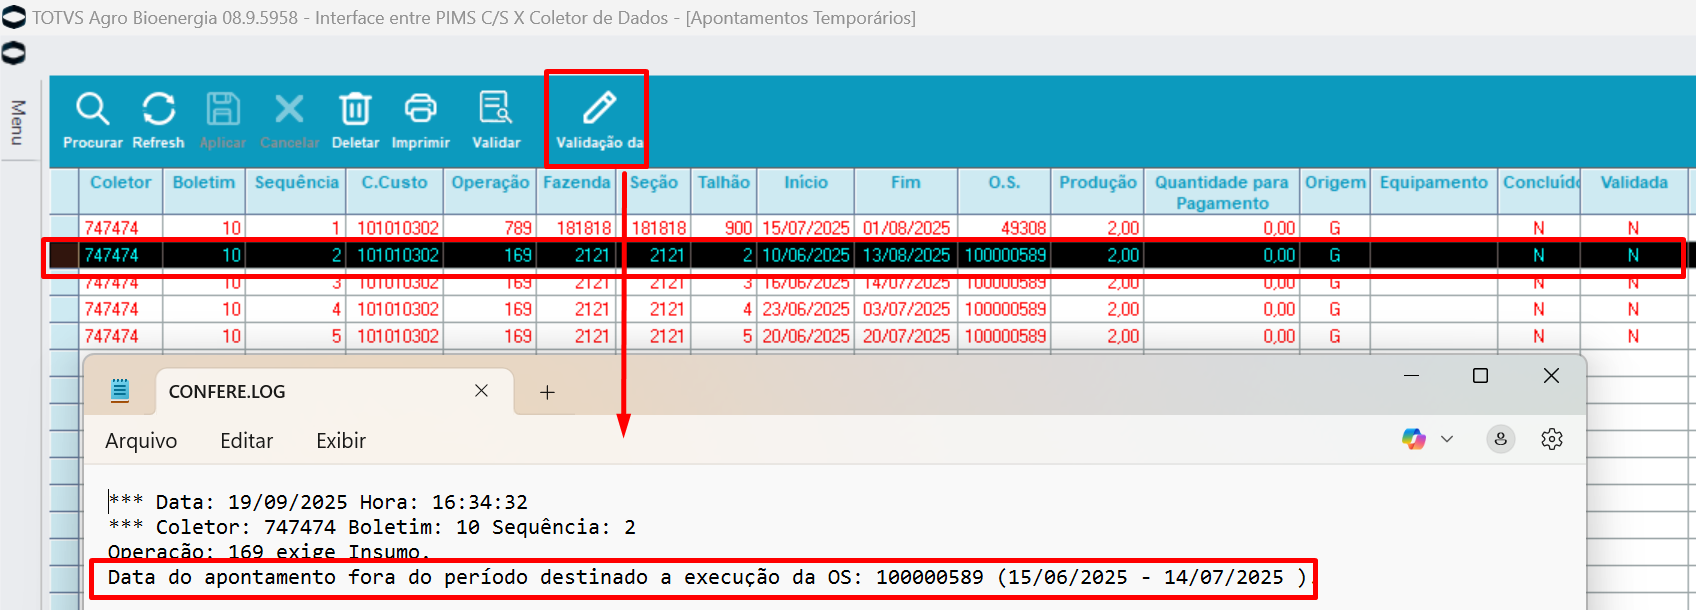Open the Editar menu
Screen dimensions: 1696x610
pyautogui.click(x=246, y=440)
